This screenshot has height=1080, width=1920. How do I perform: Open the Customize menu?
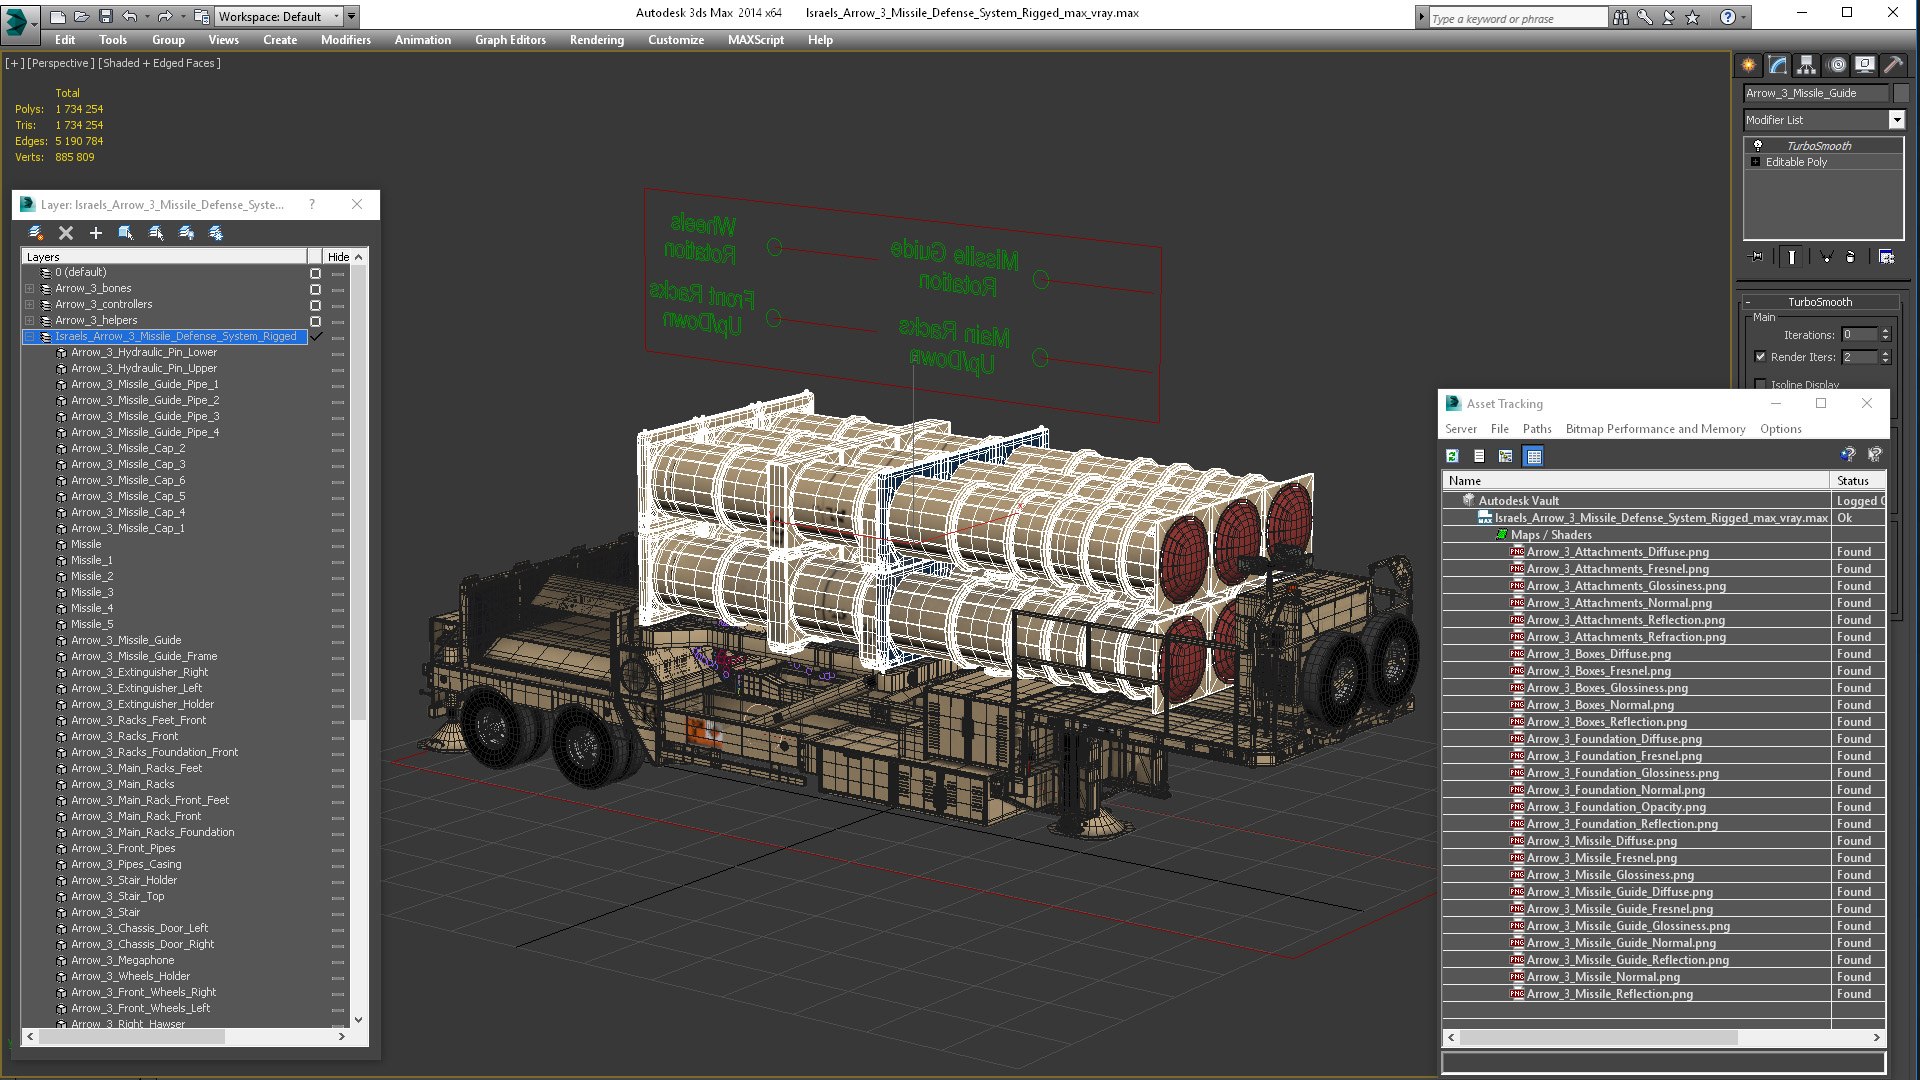(x=676, y=40)
